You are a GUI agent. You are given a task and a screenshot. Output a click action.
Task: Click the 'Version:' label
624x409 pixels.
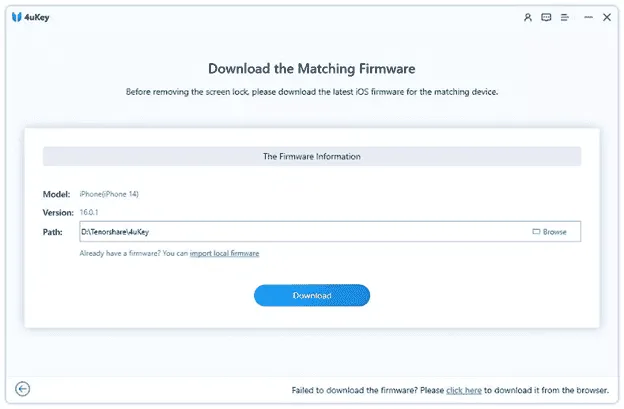57,212
